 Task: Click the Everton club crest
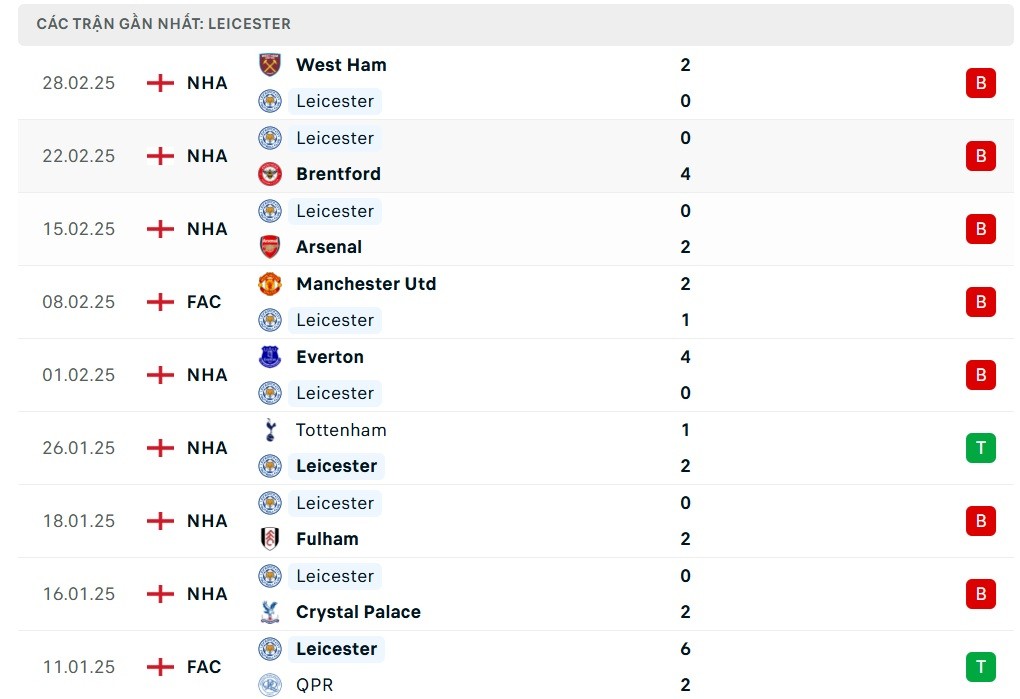(270, 357)
